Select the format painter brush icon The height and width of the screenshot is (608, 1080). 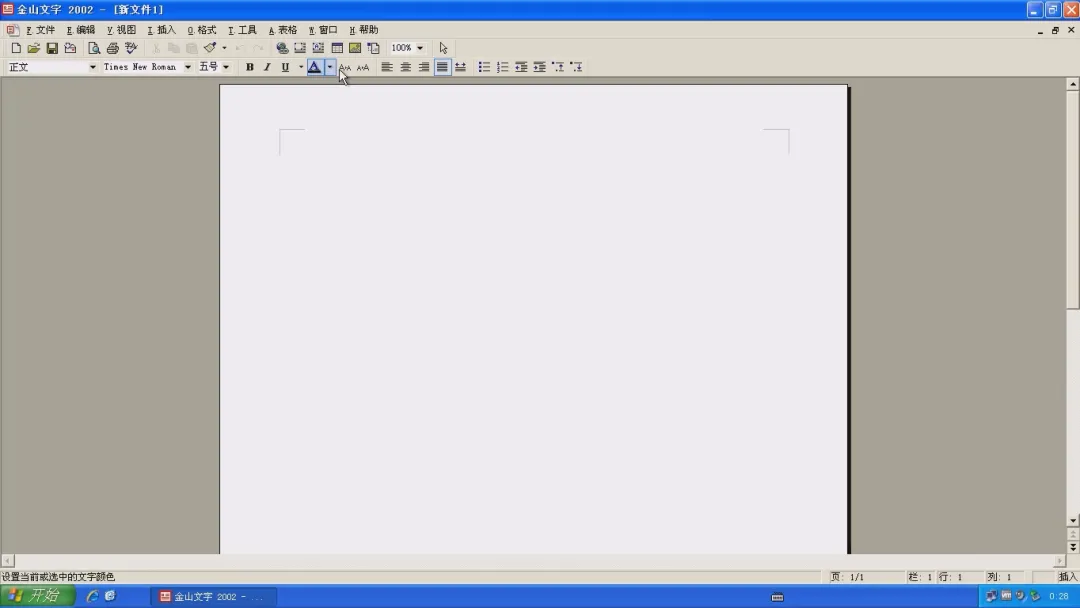[210, 48]
